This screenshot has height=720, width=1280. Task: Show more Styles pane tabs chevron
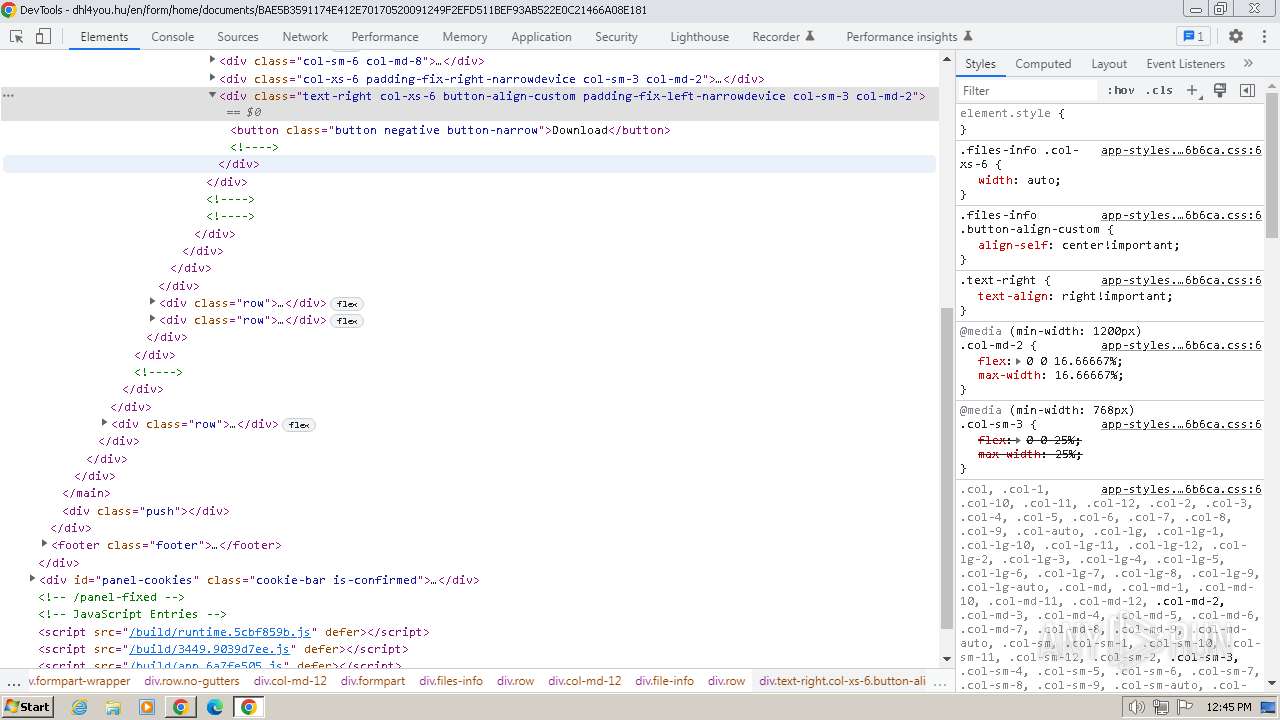1248,63
